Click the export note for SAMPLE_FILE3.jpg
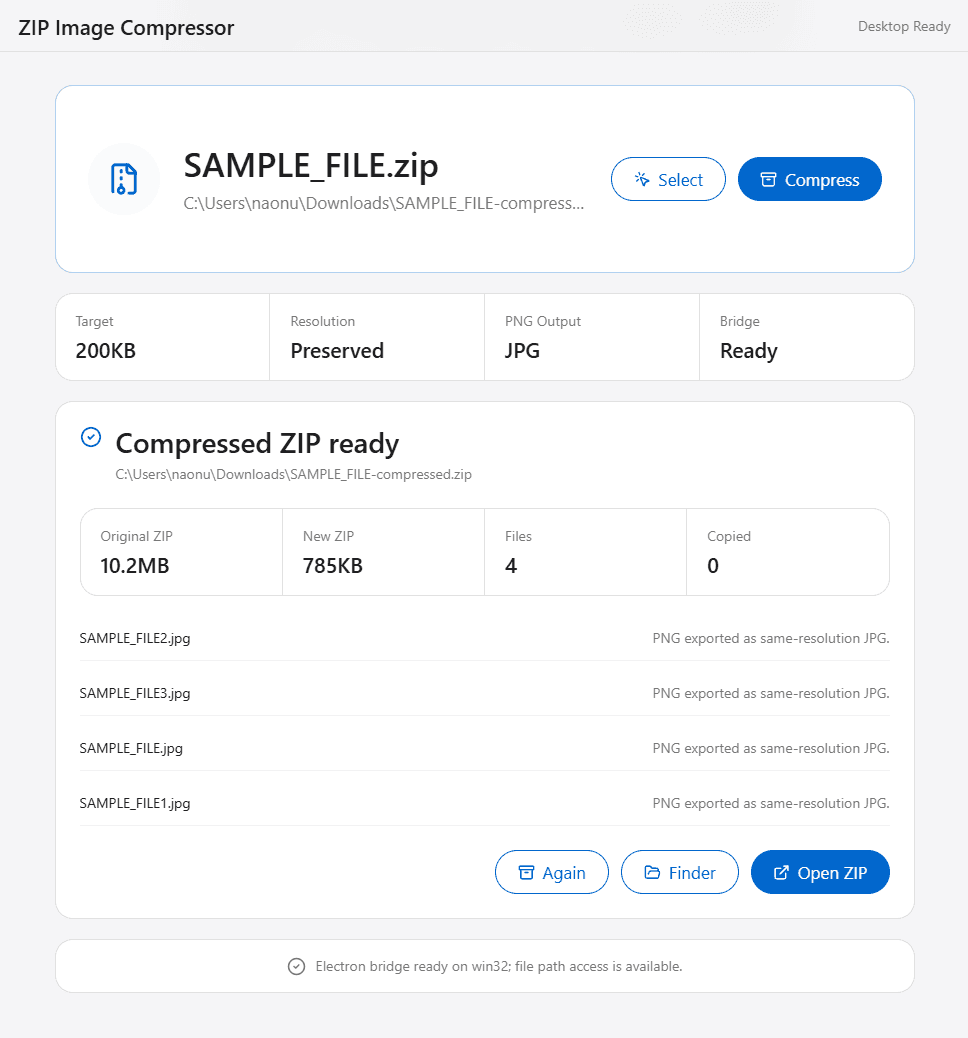This screenshot has width=968, height=1038. pyautogui.click(x=771, y=693)
